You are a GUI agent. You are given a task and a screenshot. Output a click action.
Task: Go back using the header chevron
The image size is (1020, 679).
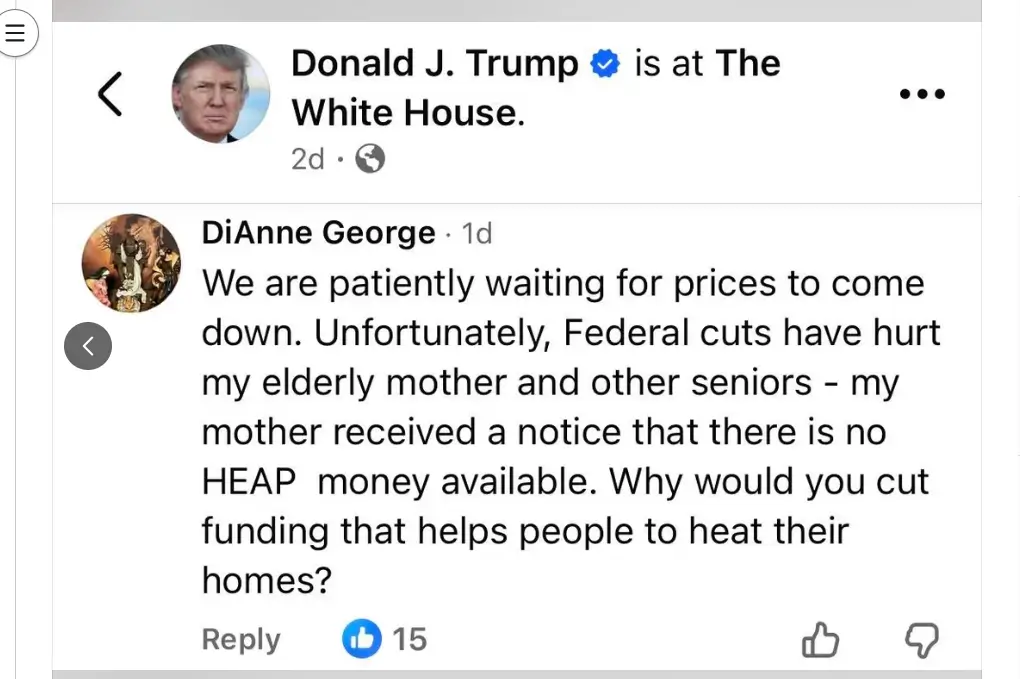[x=110, y=94]
